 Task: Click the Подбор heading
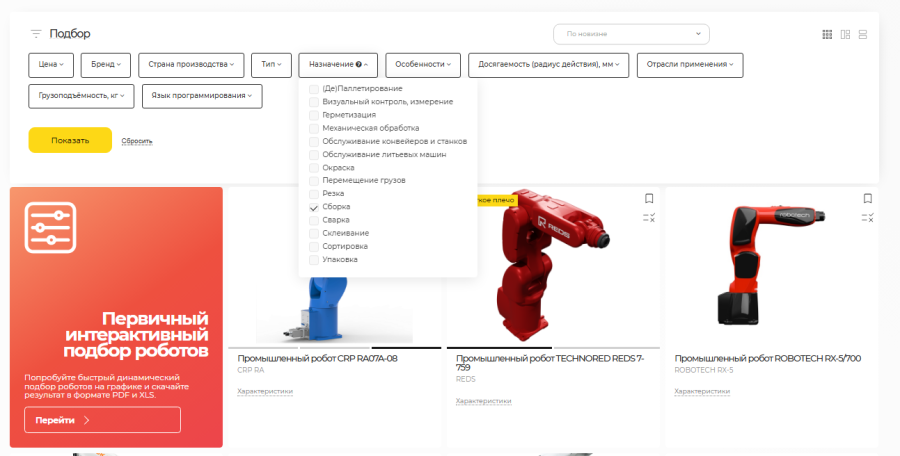coord(70,34)
